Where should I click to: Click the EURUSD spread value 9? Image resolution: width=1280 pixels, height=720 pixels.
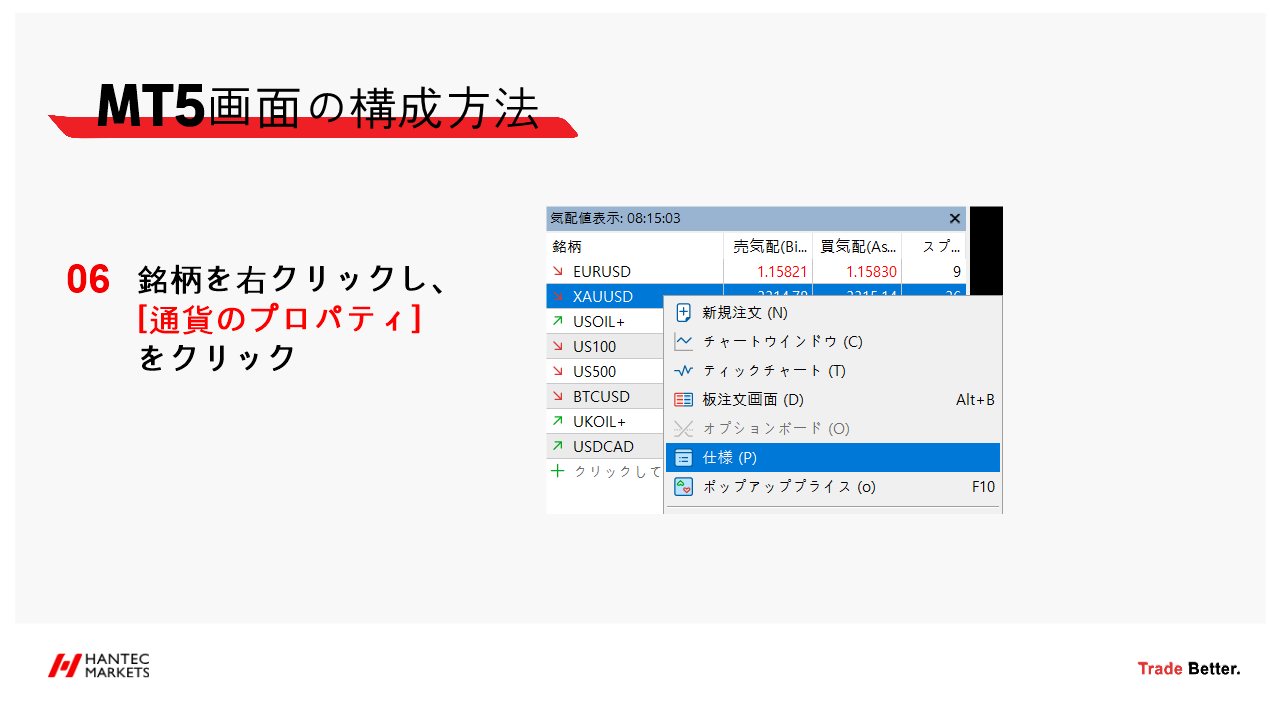point(957,272)
